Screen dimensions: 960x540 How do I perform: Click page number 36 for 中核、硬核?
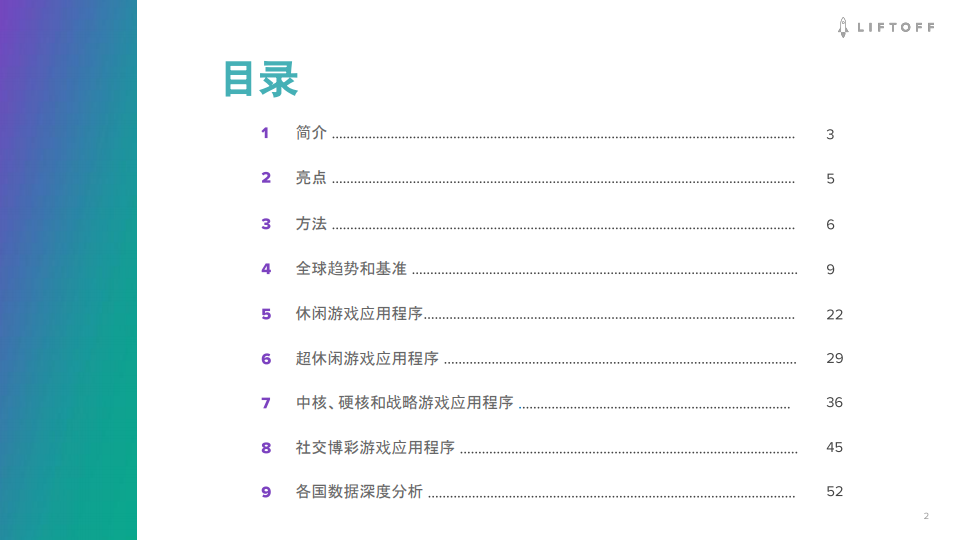pyautogui.click(x=834, y=402)
